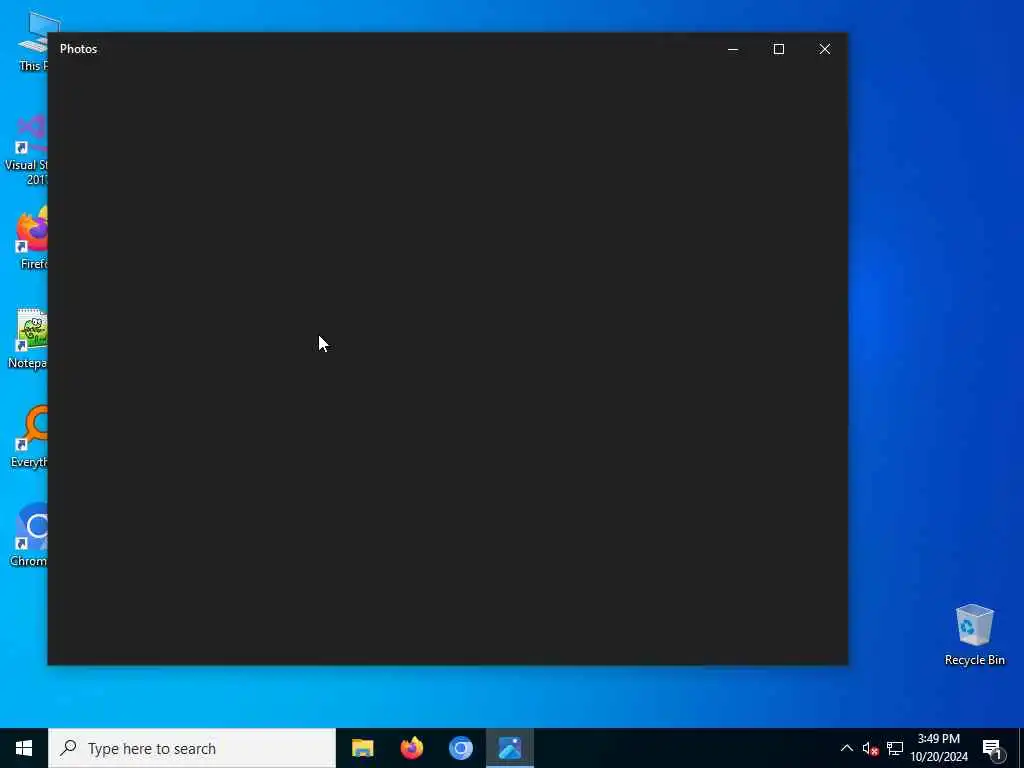The image size is (1024, 768).
Task: Minimize the Photos window
Action: click(x=733, y=49)
